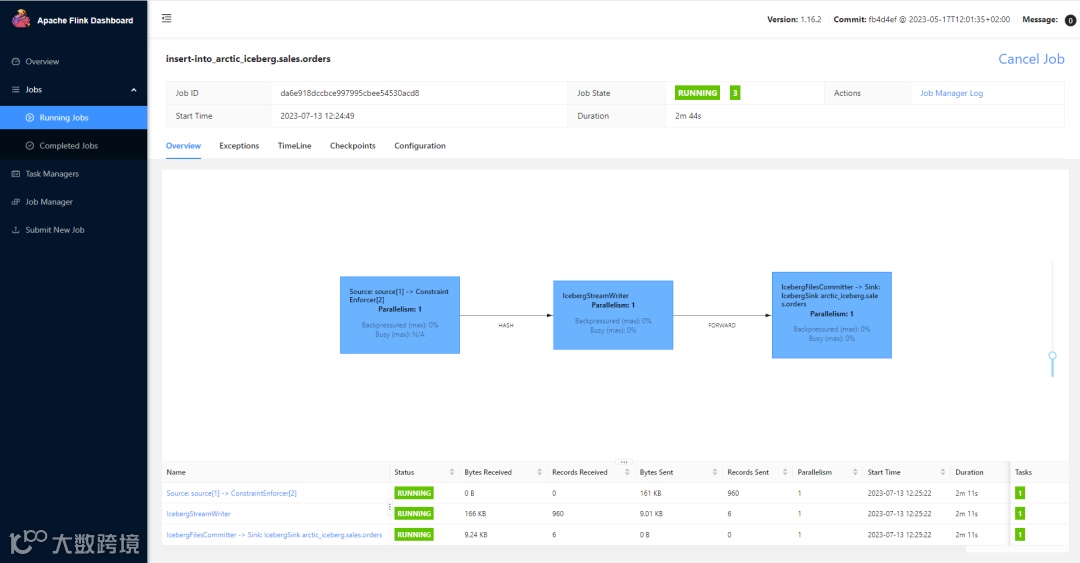Screen dimensions: 1080x563
Task: Click the job title insert-into_arctic_iceberg.sales.orders
Action: [248, 59]
